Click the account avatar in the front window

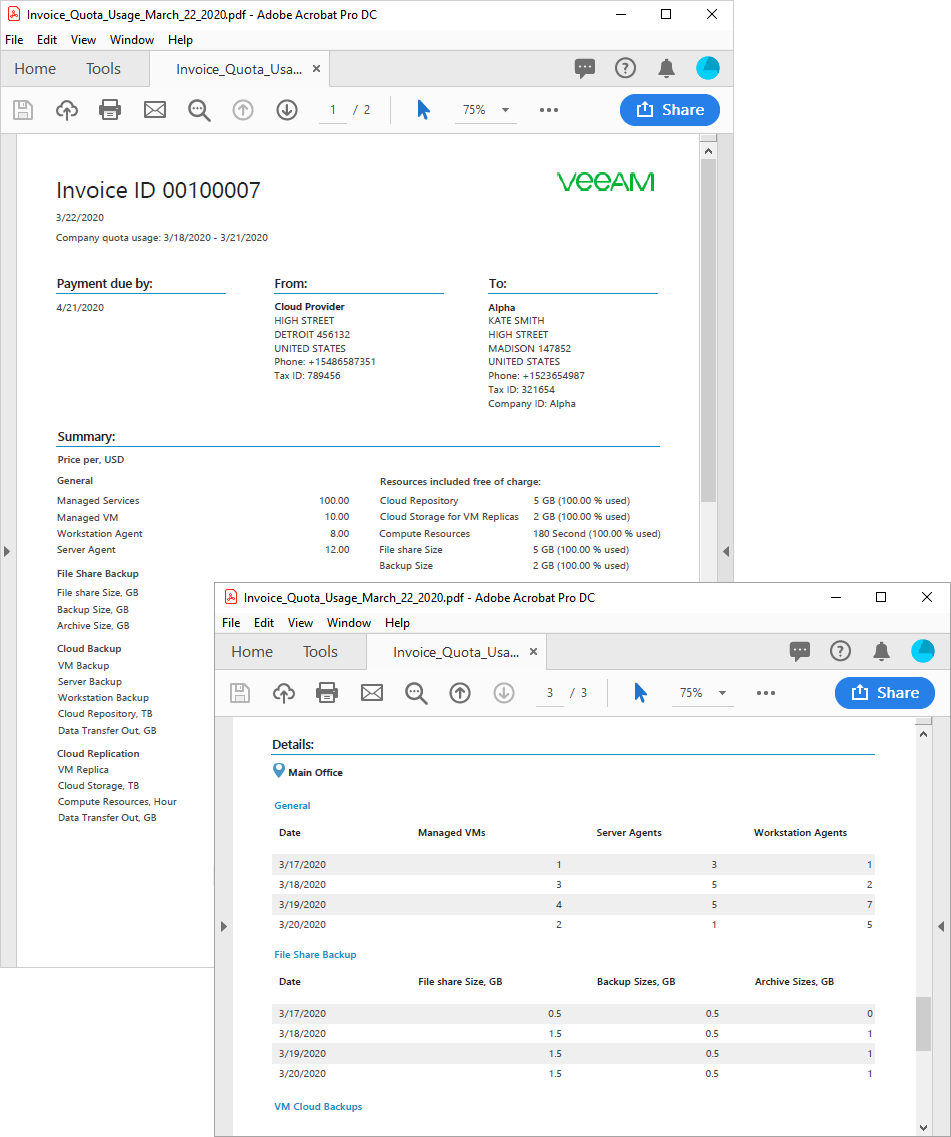pos(923,651)
